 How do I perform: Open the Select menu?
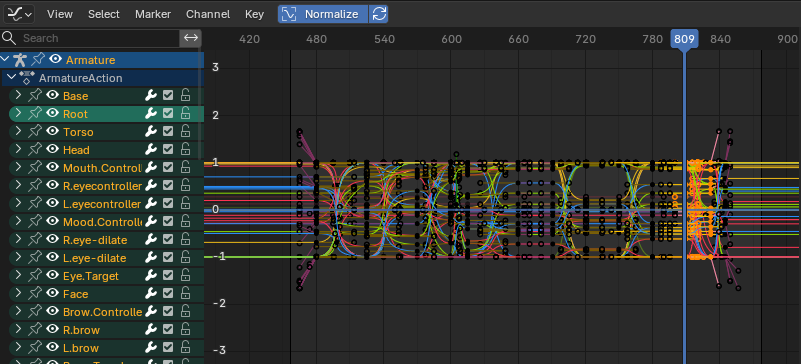[104, 14]
